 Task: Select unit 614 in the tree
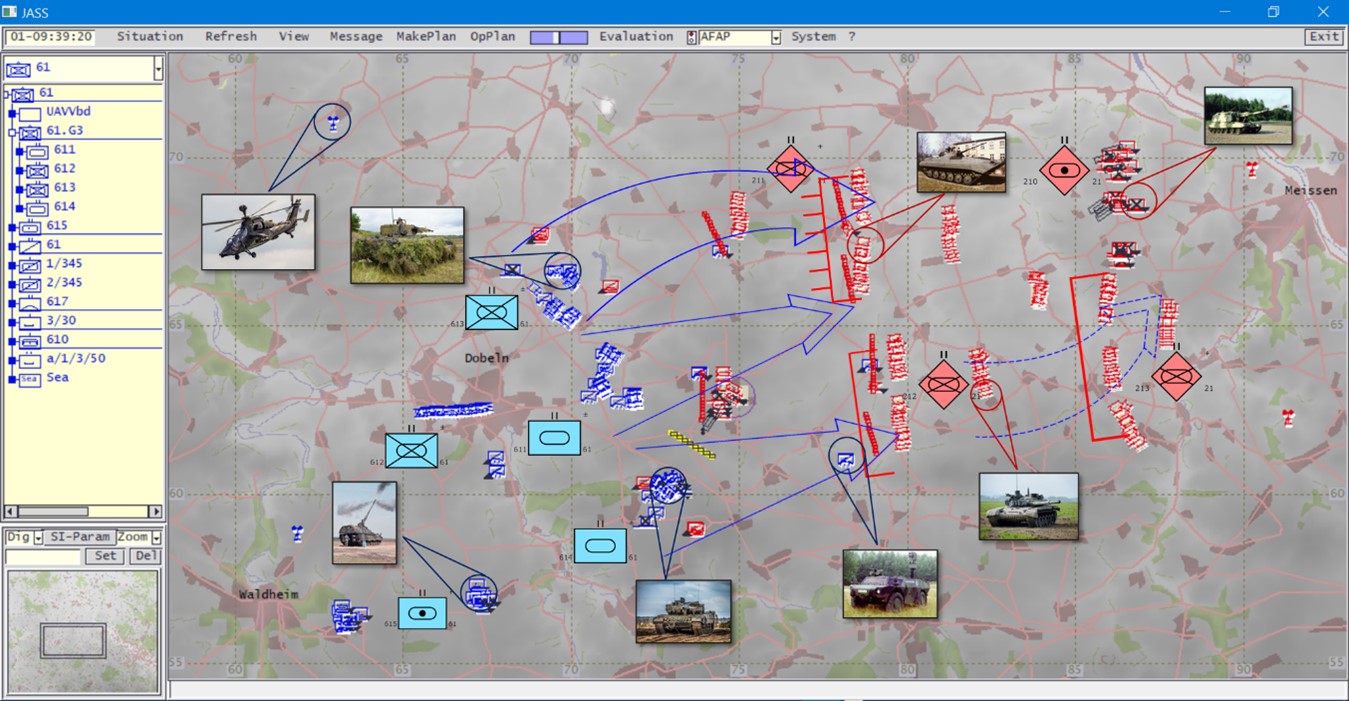[65, 206]
